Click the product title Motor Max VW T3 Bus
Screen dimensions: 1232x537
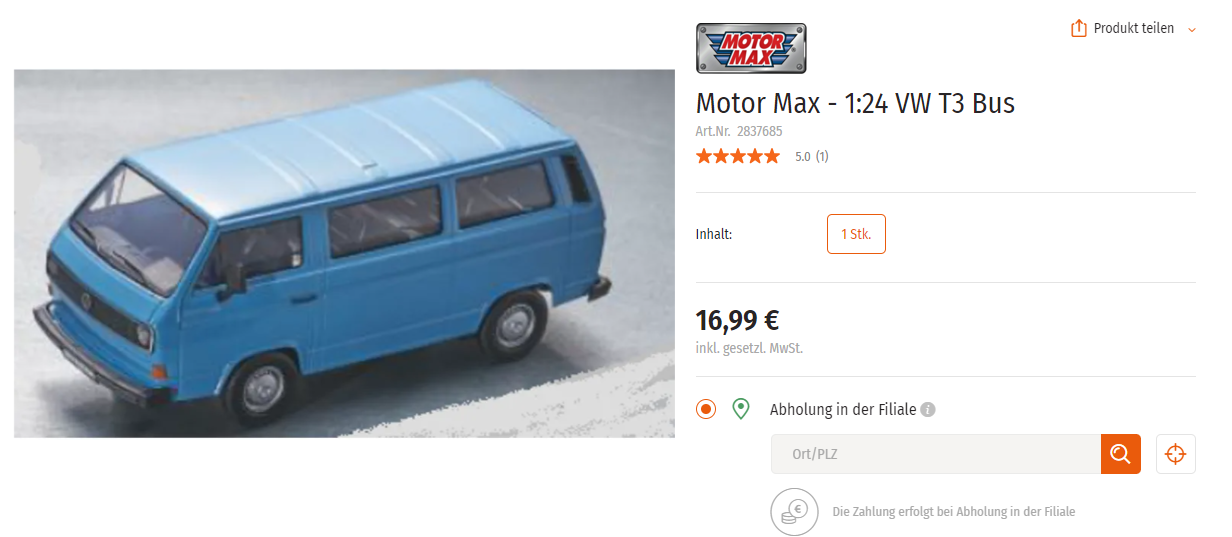pos(855,103)
